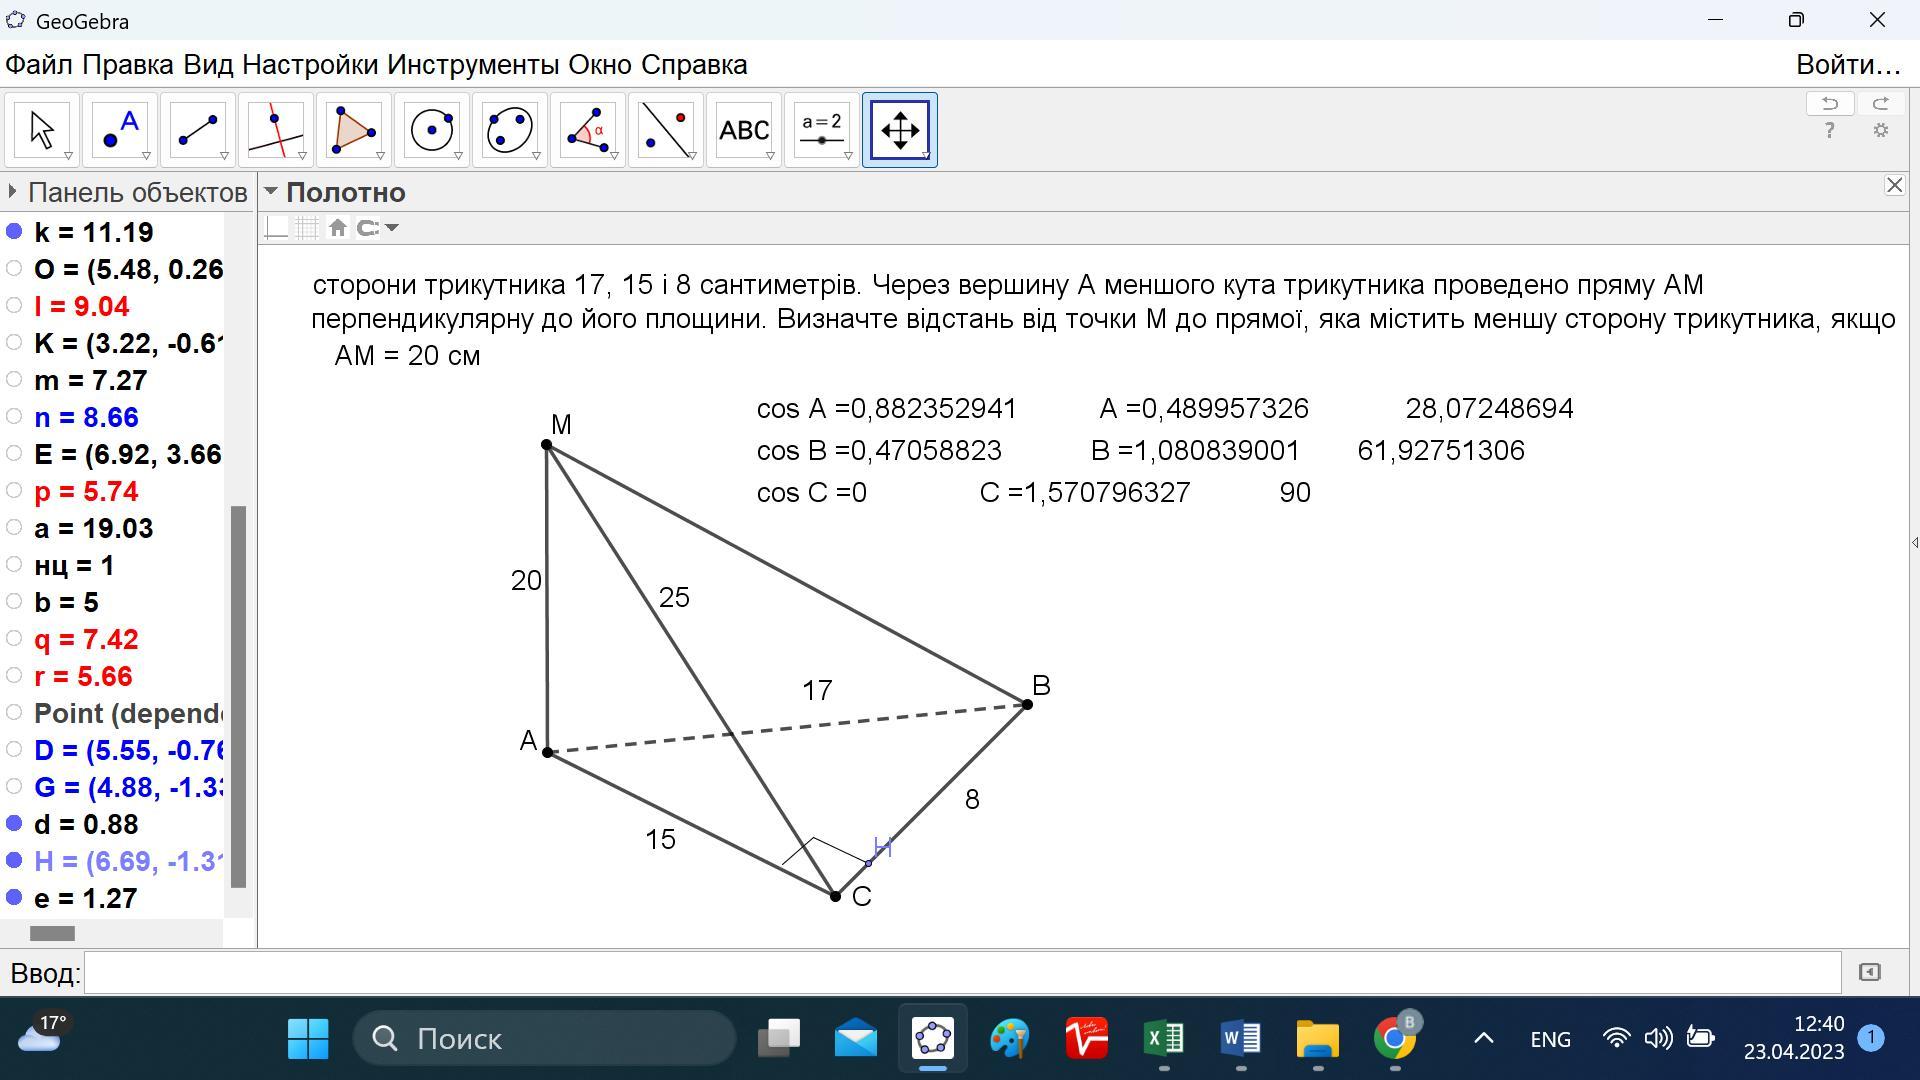Image resolution: width=1920 pixels, height=1080 pixels.
Task: Click the Ввод input field
Action: (x=960, y=973)
